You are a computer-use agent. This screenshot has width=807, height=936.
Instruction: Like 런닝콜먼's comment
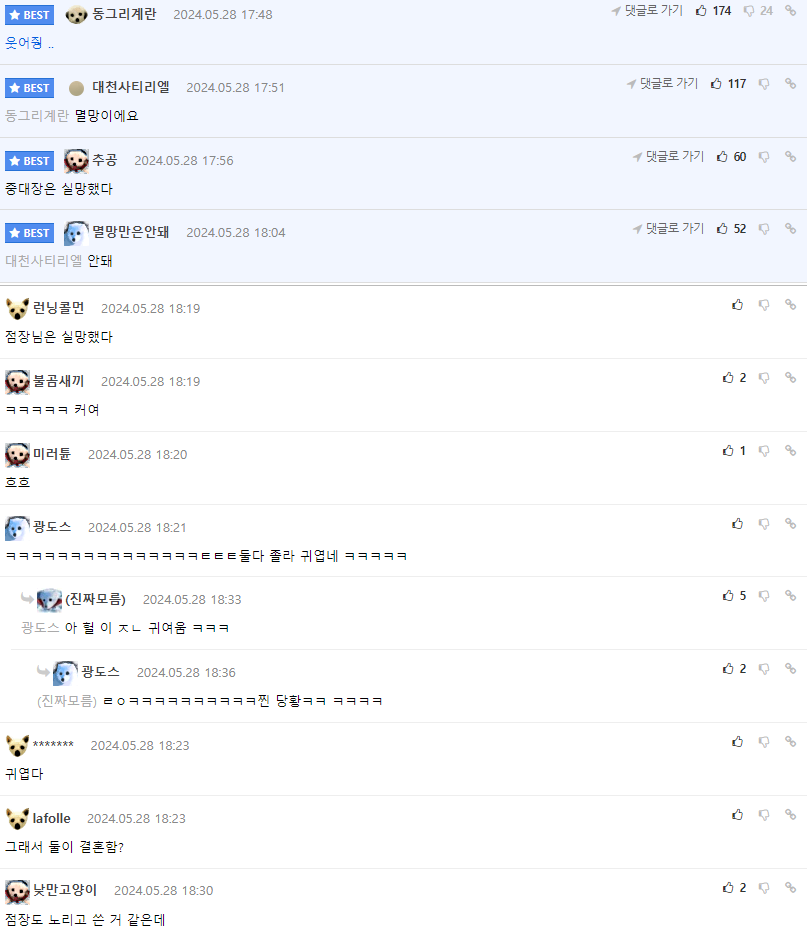738,305
